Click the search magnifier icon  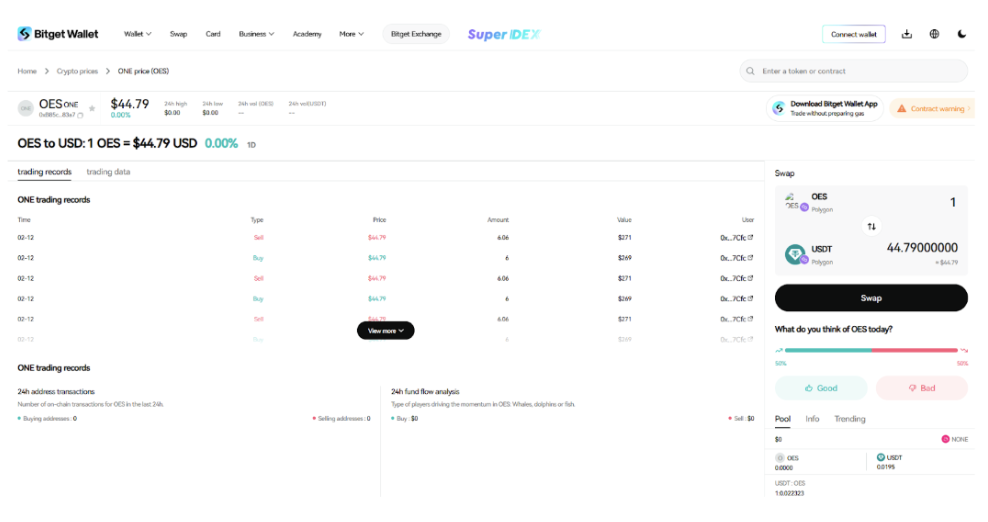750,71
